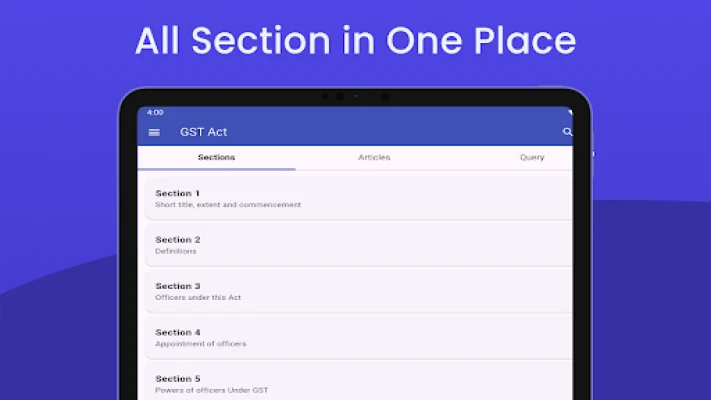Open the Section 1 card
The width and height of the screenshot is (711, 400).
358,199
